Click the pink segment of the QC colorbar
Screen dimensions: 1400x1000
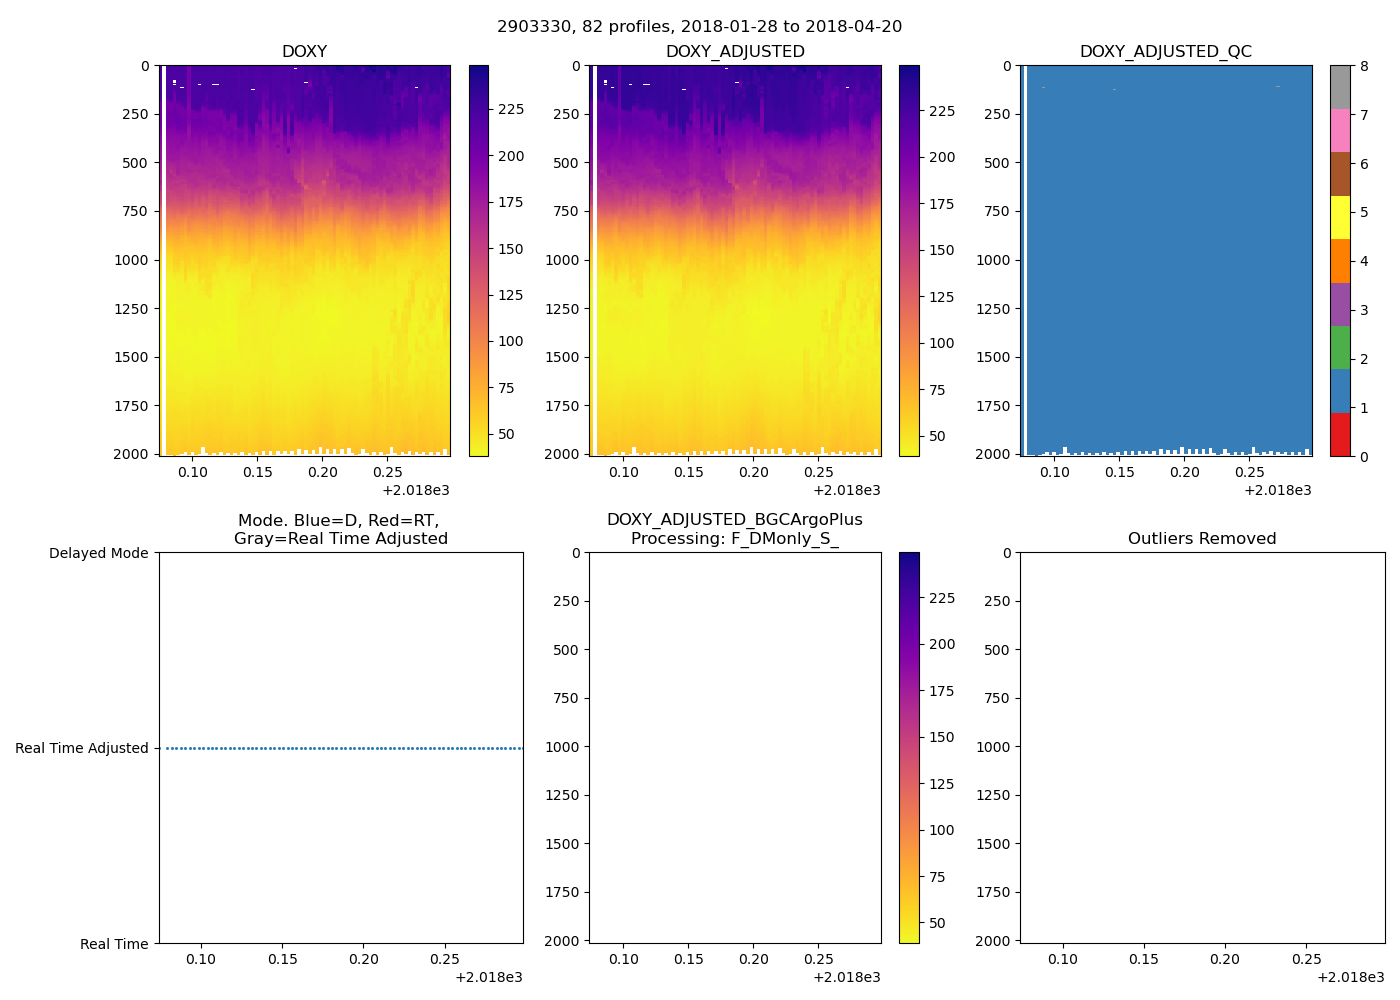click(x=1340, y=131)
